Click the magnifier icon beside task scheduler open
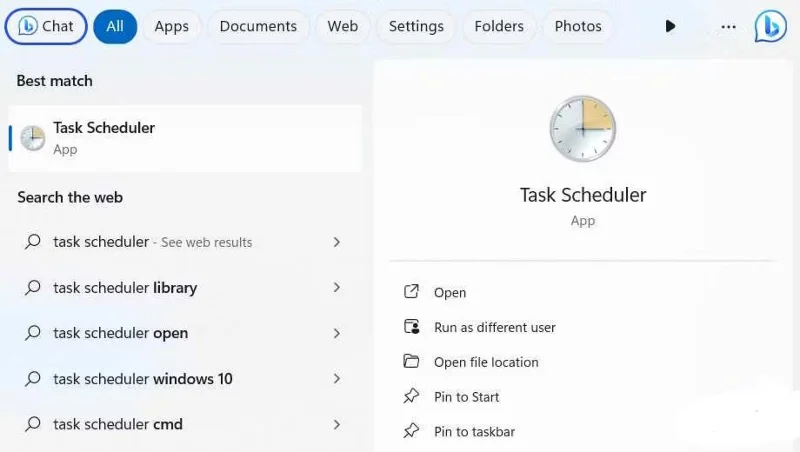 (x=33, y=333)
